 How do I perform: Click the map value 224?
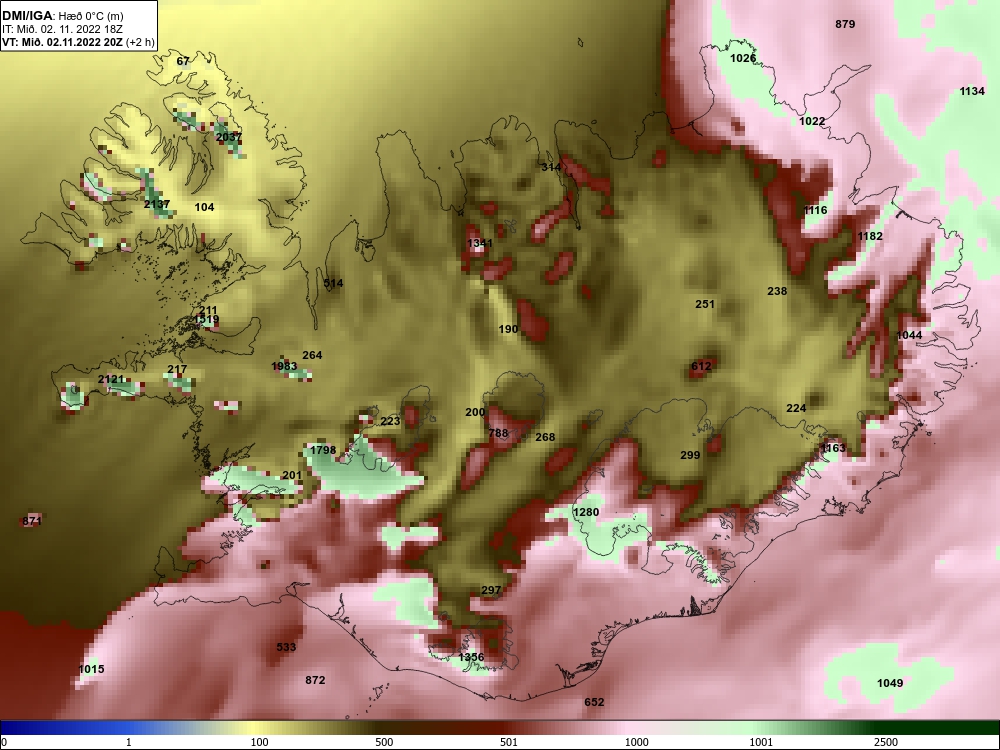[x=796, y=408]
